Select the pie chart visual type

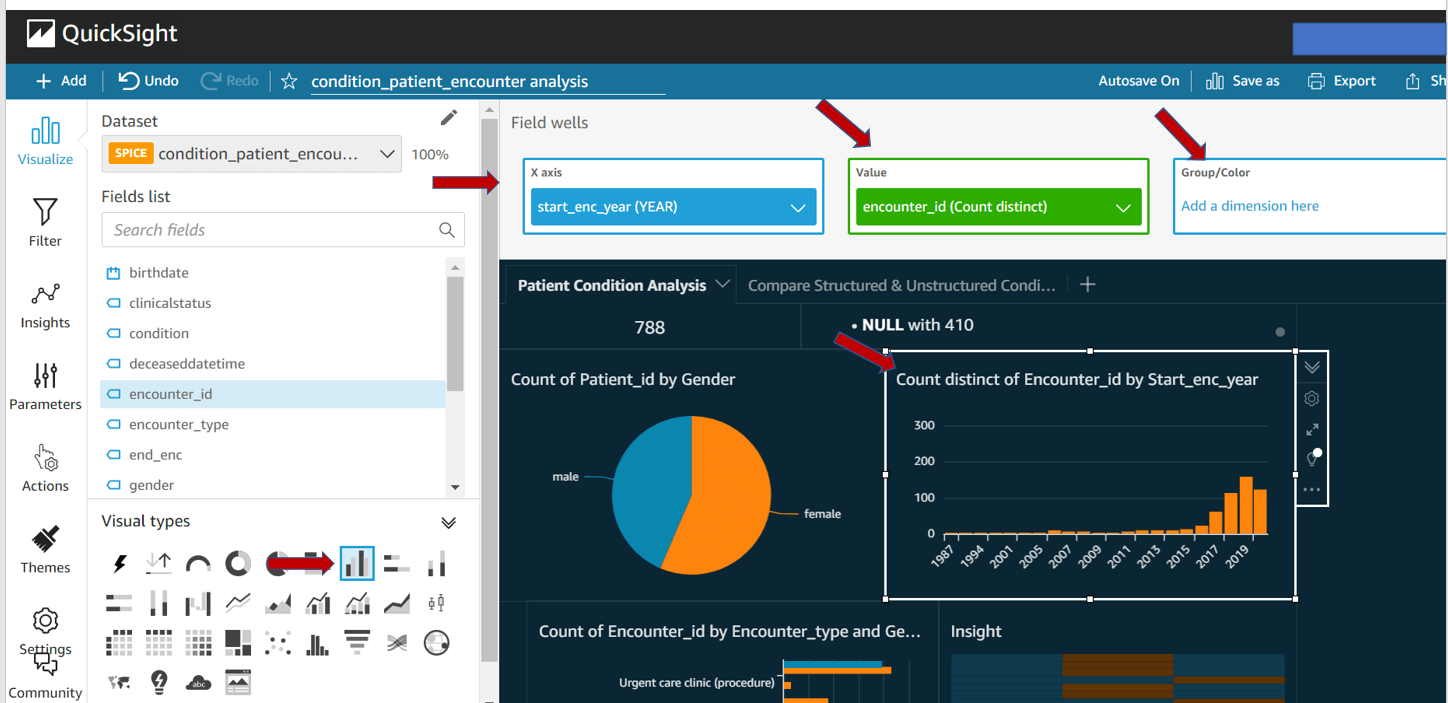278,563
